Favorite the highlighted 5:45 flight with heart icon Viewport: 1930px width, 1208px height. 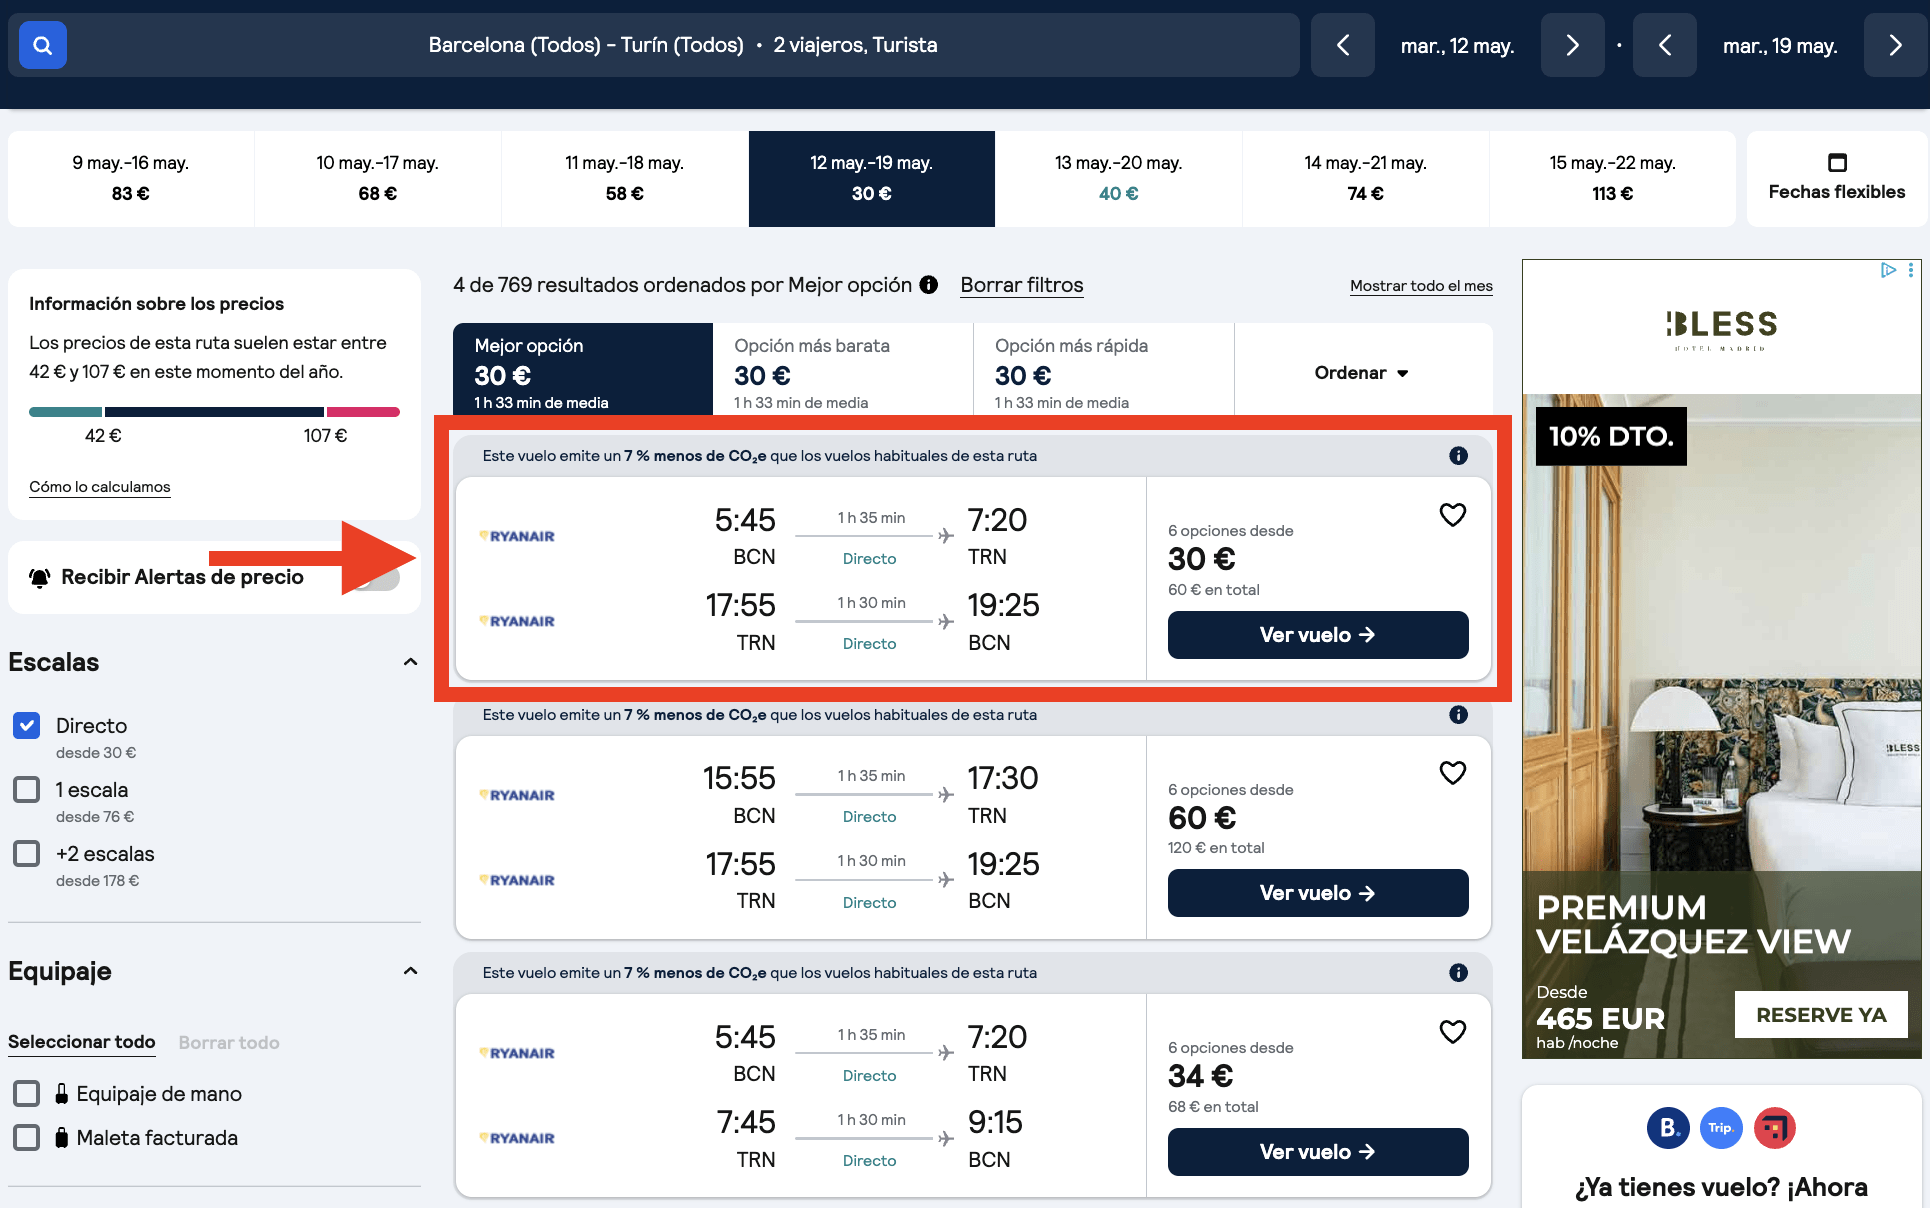coord(1453,514)
